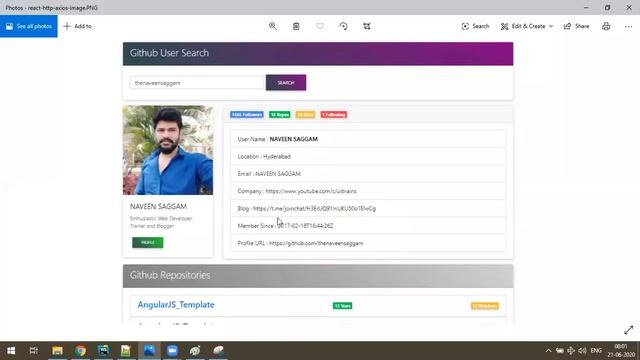Open the Add to menu
This screenshot has width=640, height=360.
pyautogui.click(x=78, y=26)
